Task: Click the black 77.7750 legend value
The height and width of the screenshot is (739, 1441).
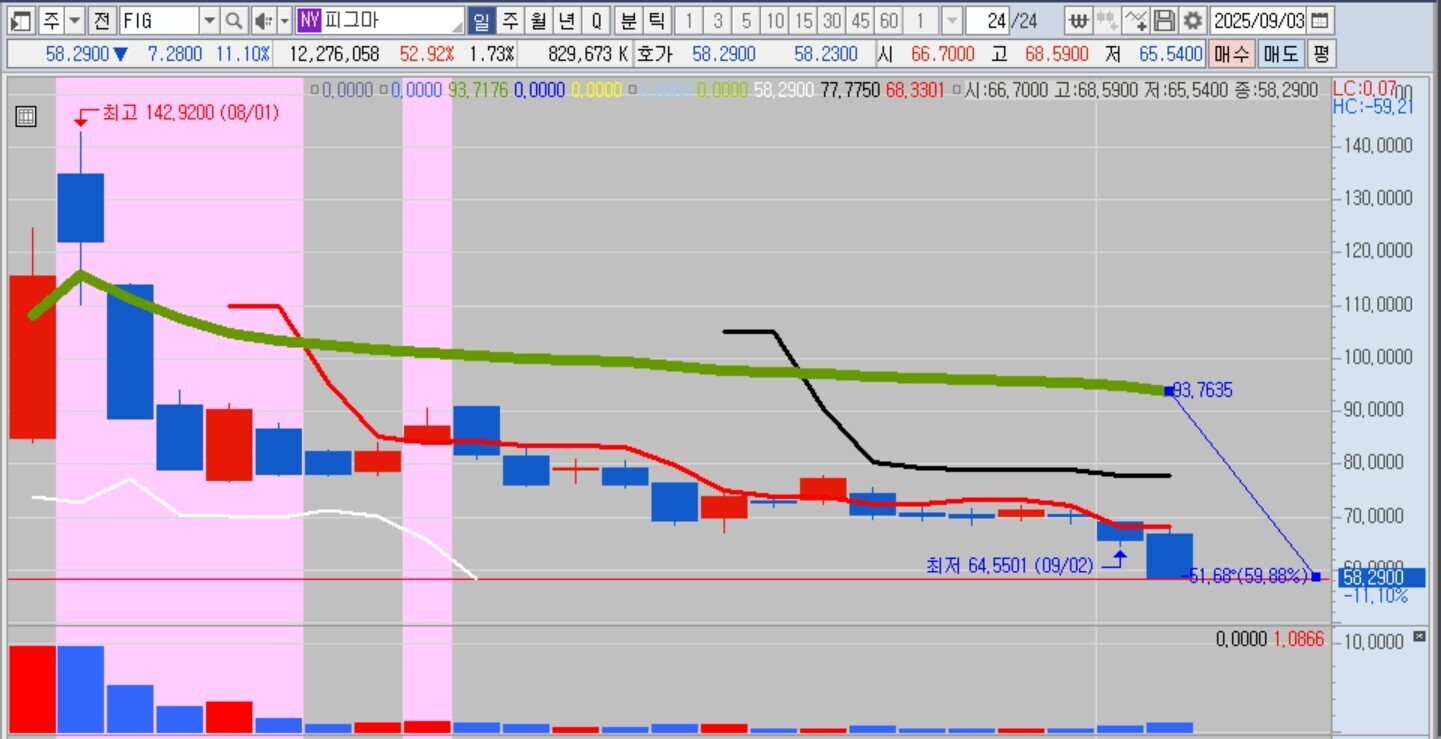Action: click(849, 90)
